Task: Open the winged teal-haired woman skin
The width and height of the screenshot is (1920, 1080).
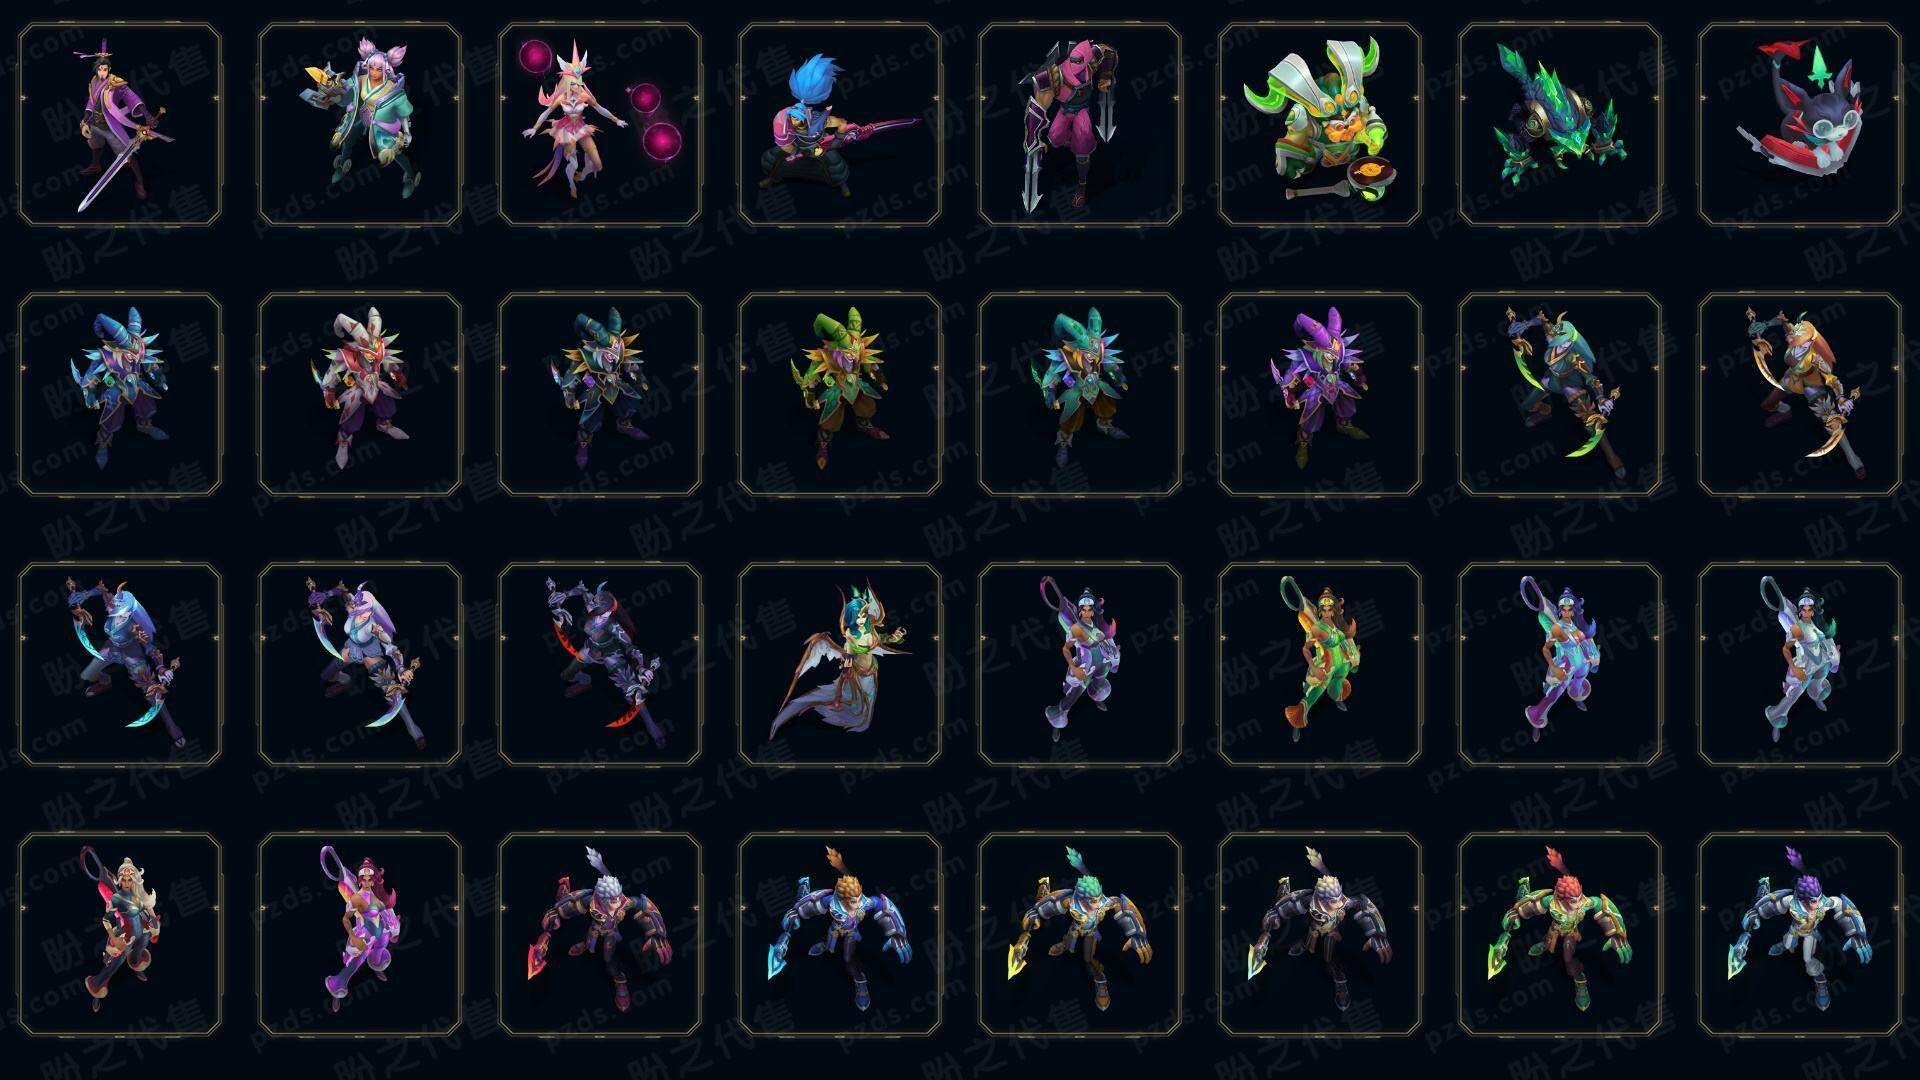Action: 840,664
